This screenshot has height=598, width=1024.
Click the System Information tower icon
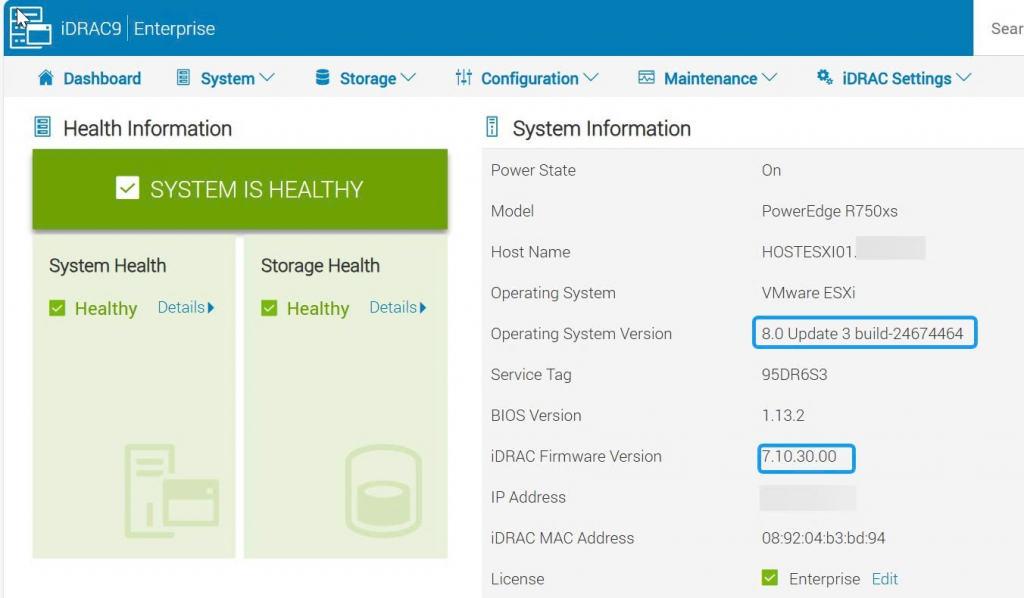point(492,127)
